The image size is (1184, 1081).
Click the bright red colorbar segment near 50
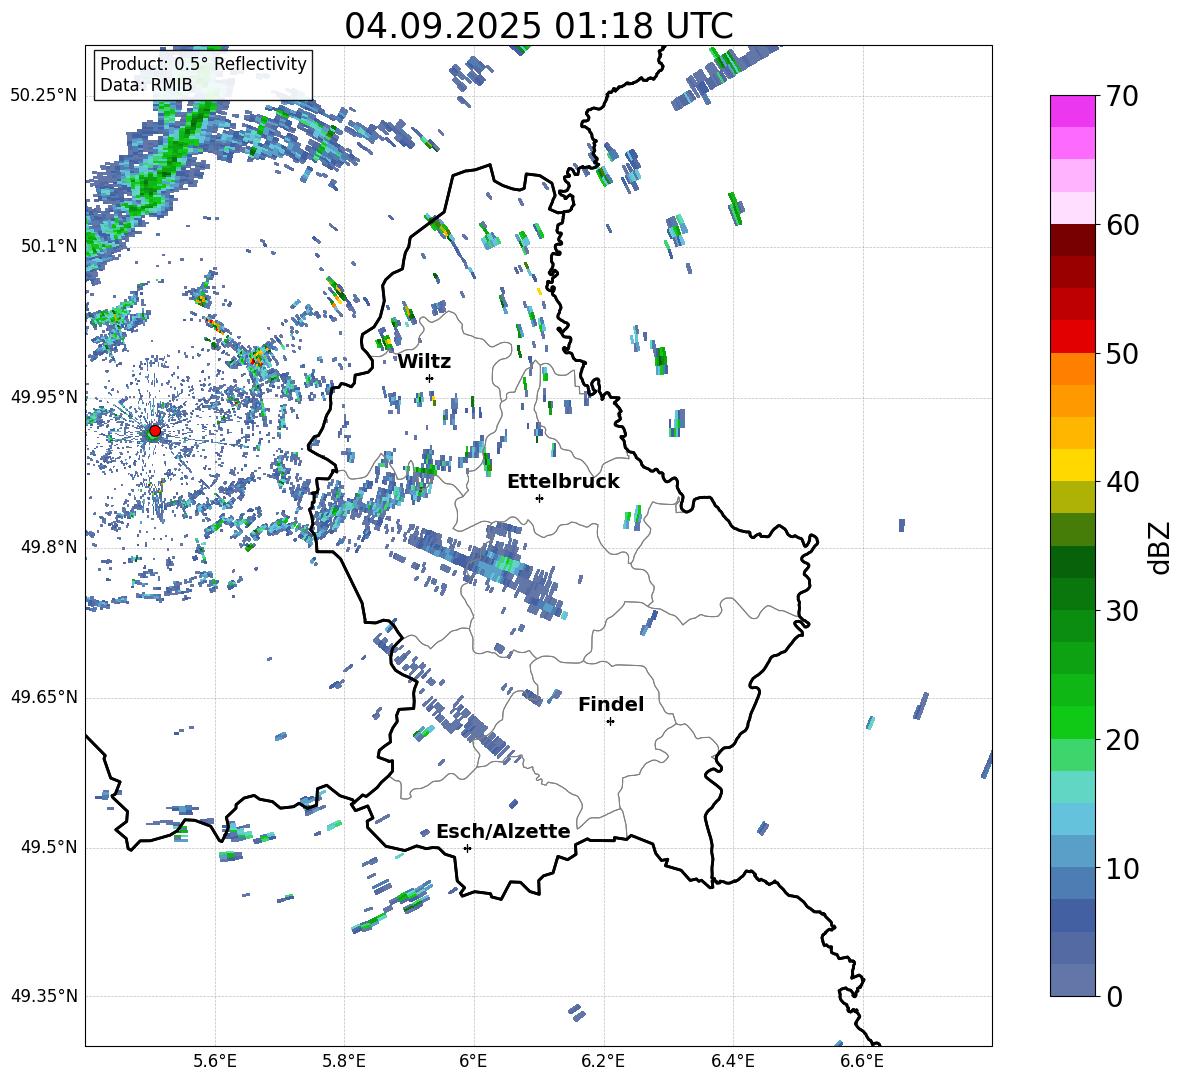[x=1072, y=337]
